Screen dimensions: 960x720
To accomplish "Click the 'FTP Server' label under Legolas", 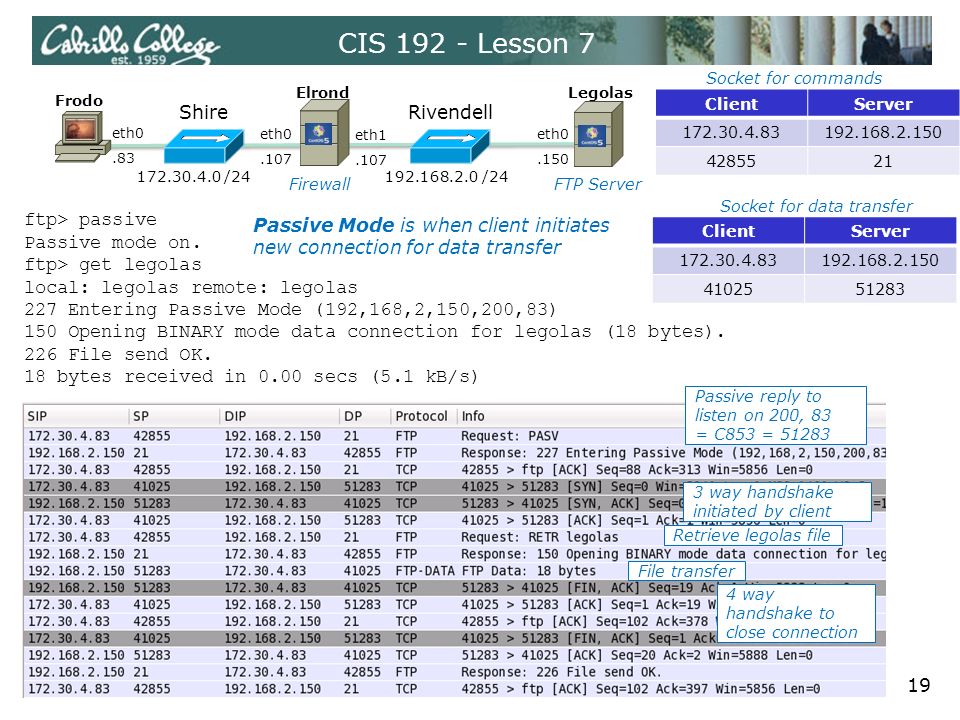I will (x=598, y=184).
